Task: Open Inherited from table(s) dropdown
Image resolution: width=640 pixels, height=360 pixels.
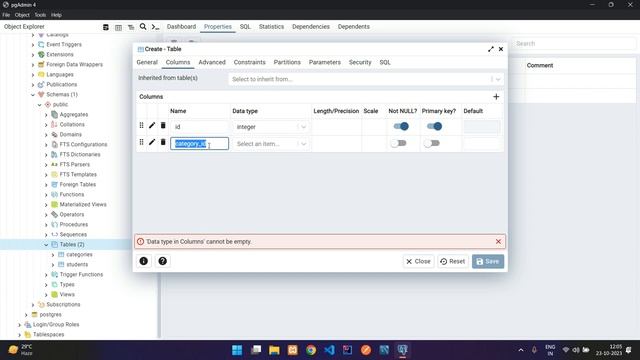Action: click(366, 79)
